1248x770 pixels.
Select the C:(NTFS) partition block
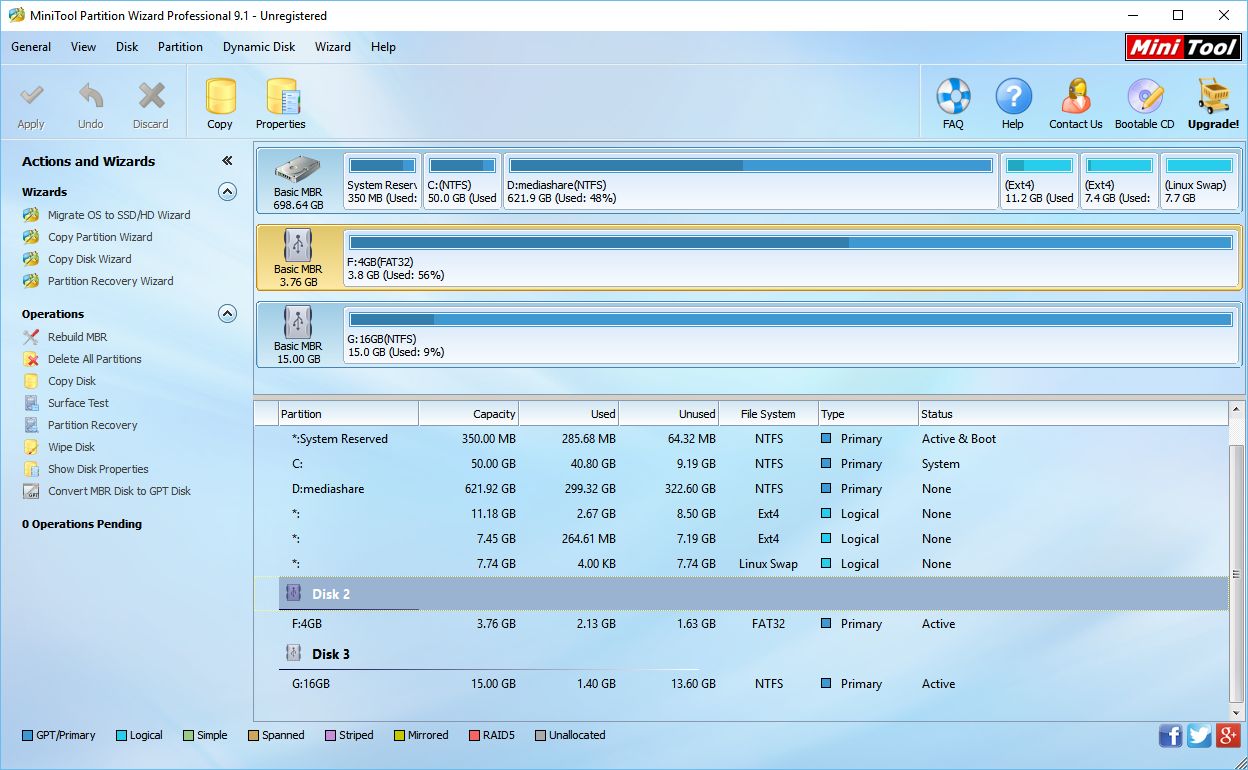tap(462, 181)
